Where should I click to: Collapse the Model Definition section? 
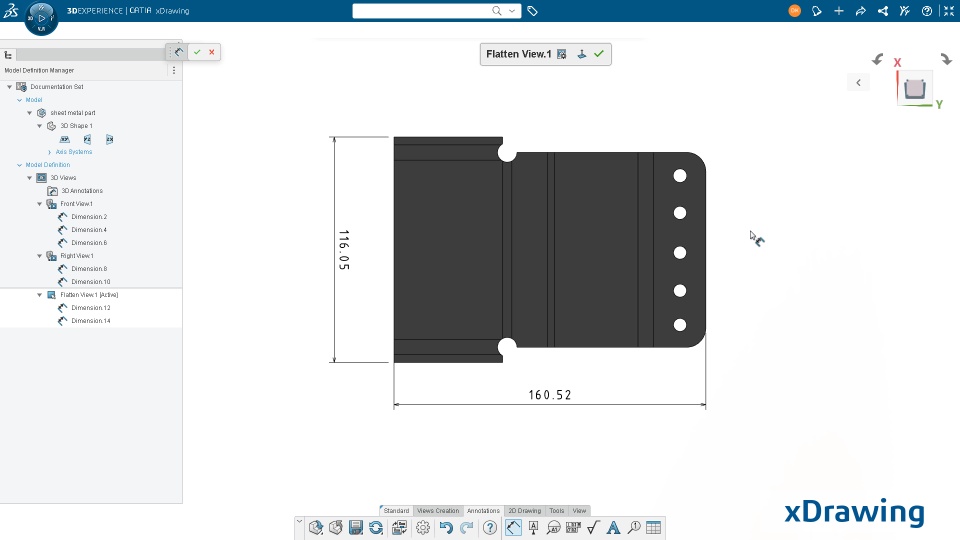coord(20,165)
